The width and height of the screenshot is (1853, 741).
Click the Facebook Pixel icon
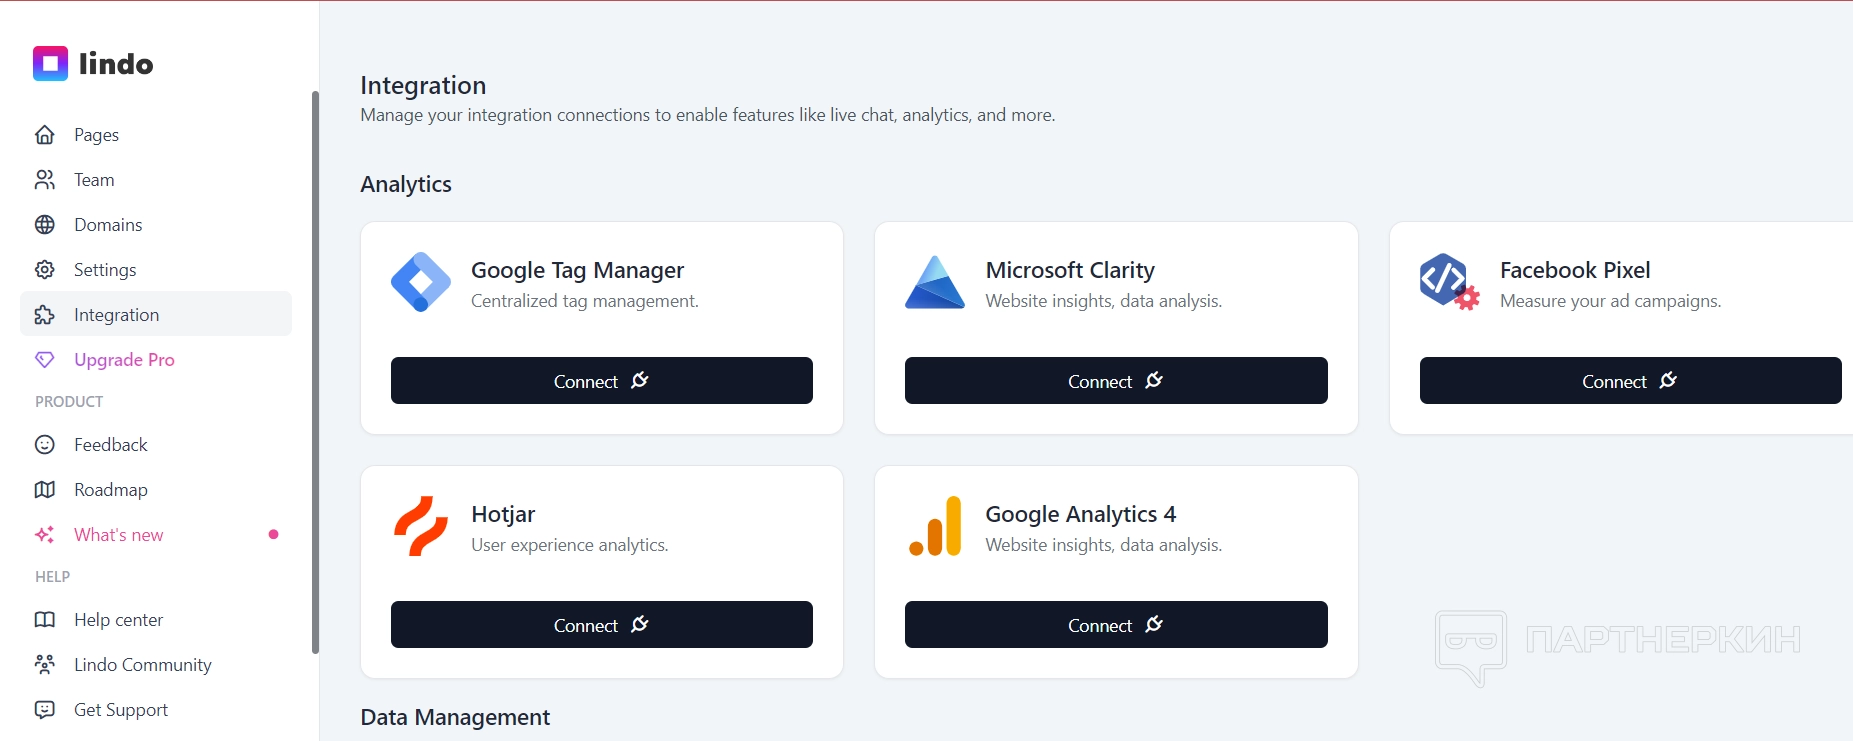(1449, 282)
